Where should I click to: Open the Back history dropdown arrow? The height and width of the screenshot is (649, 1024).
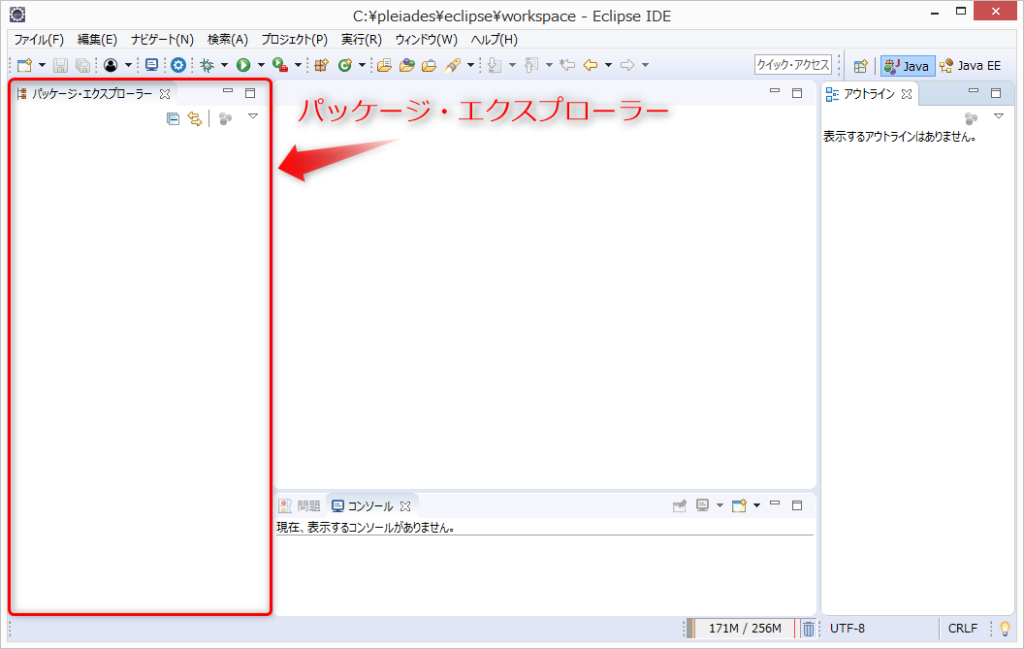click(x=608, y=65)
